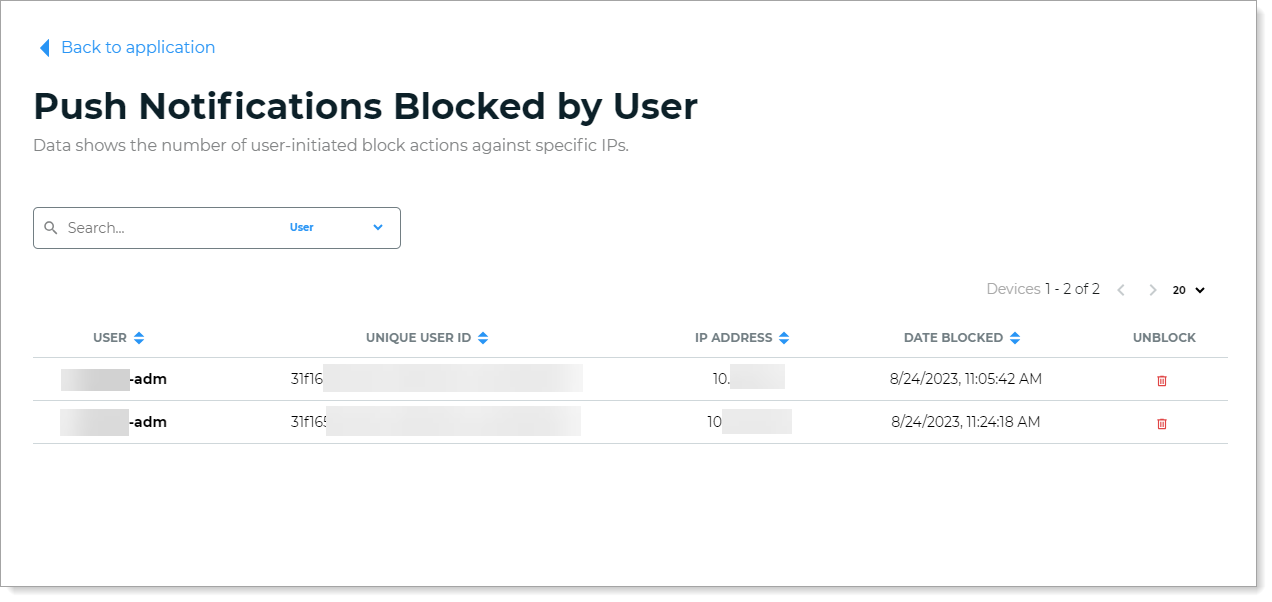
Task: Unblock the device blocked at 11:05:42 AM
Action: pyautogui.click(x=1161, y=380)
